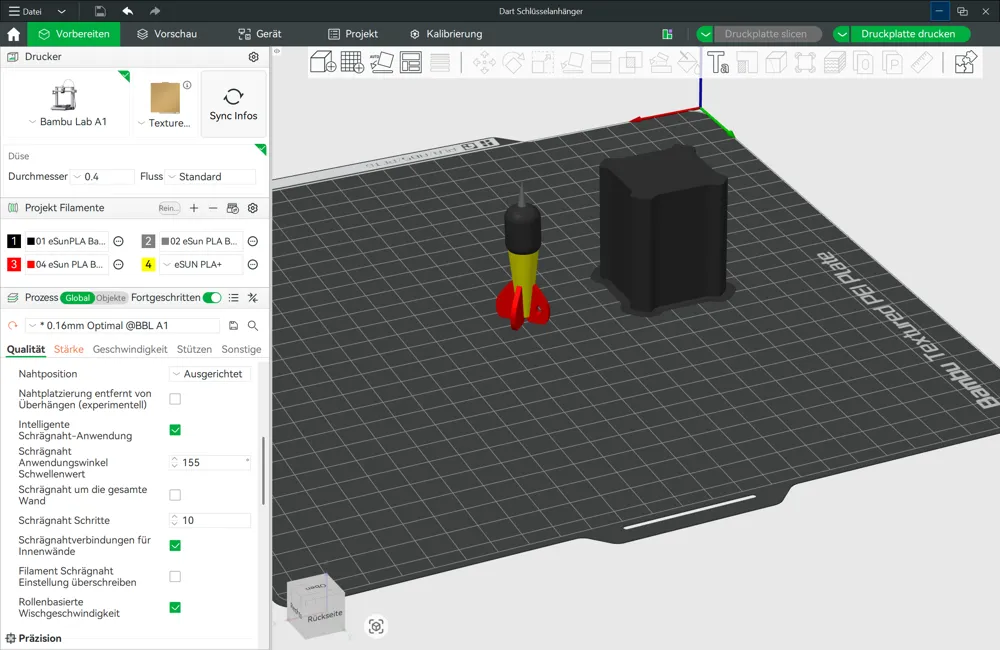Enable Nahtplatzierung entfernt von Überhängen checkbox
1000x650 pixels.
click(x=175, y=399)
